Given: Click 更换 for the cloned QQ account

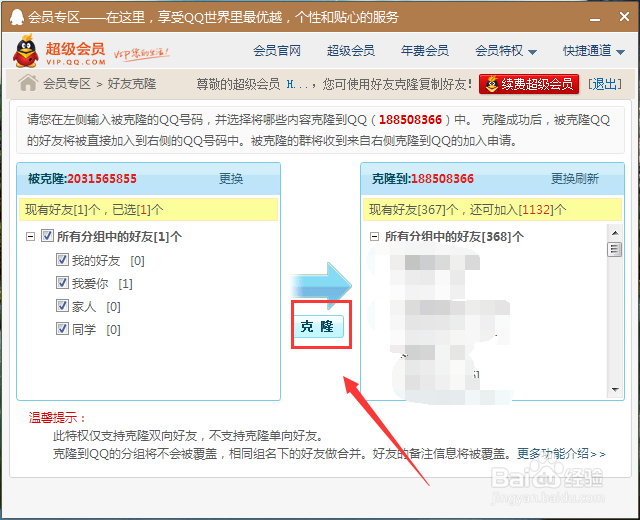Looking at the screenshot, I should click(x=231, y=179).
